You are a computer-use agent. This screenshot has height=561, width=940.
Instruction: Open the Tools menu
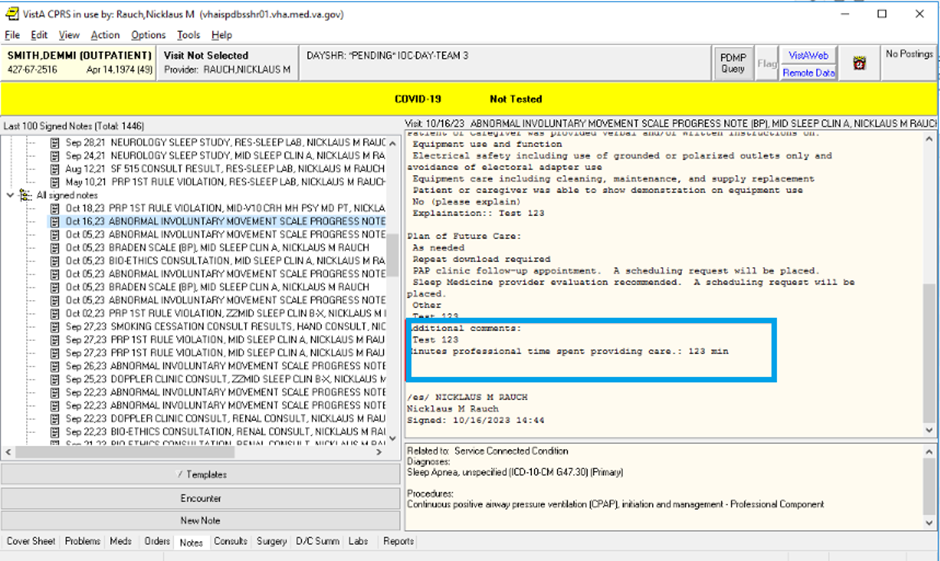pyautogui.click(x=188, y=35)
